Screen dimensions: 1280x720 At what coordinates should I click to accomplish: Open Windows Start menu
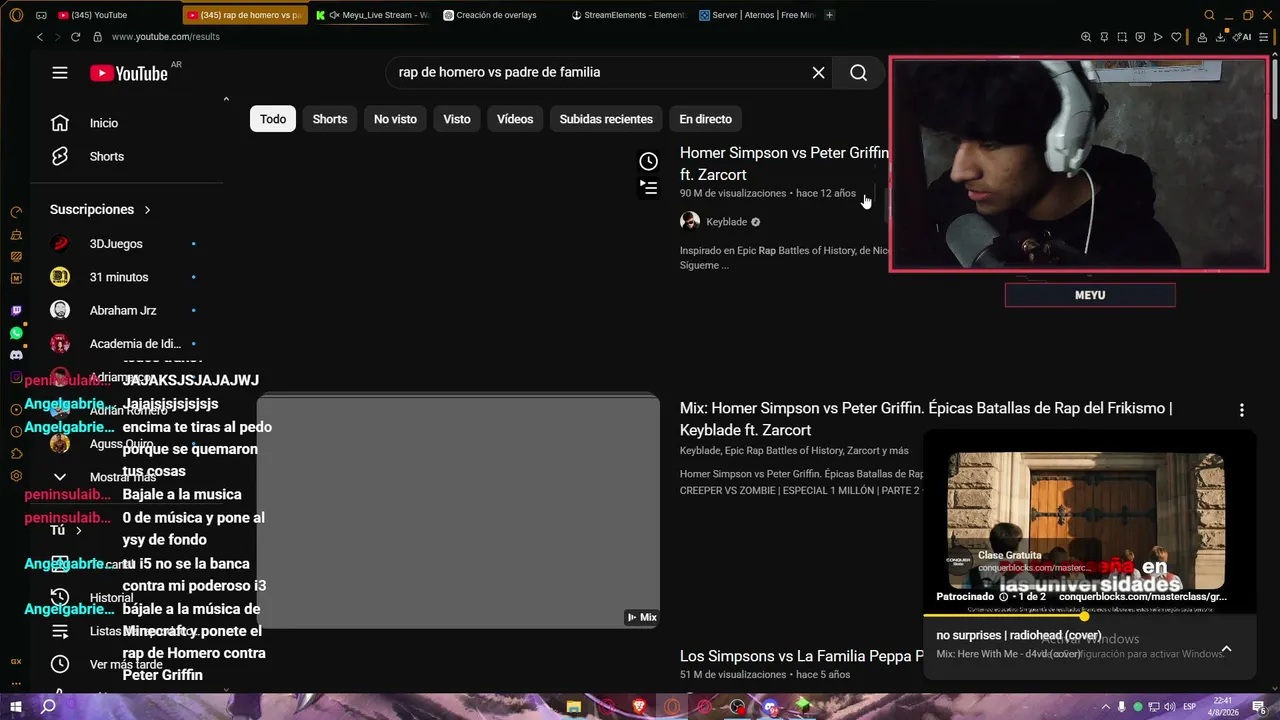pyautogui.click(x=16, y=706)
